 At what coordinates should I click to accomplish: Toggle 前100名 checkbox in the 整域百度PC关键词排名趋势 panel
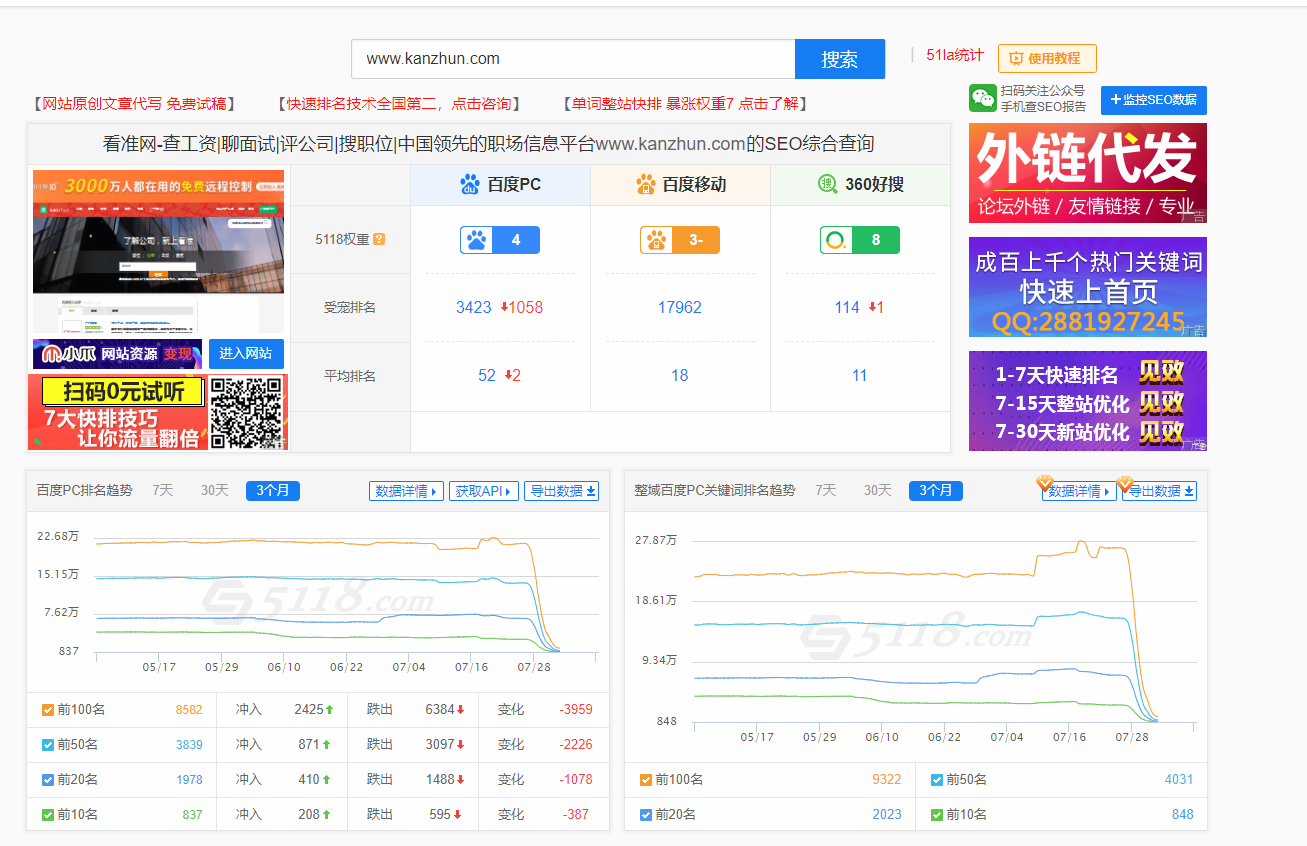tap(646, 780)
